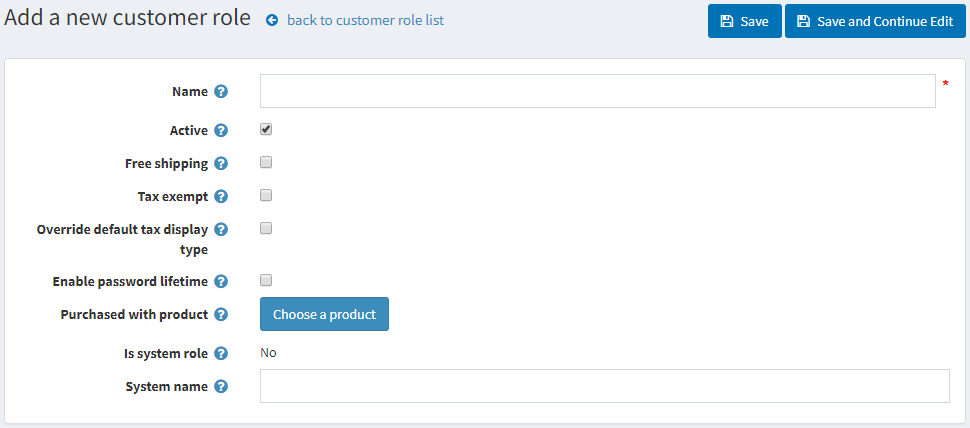Click the help icon next to Name
The width and height of the screenshot is (970, 428).
pos(221,92)
